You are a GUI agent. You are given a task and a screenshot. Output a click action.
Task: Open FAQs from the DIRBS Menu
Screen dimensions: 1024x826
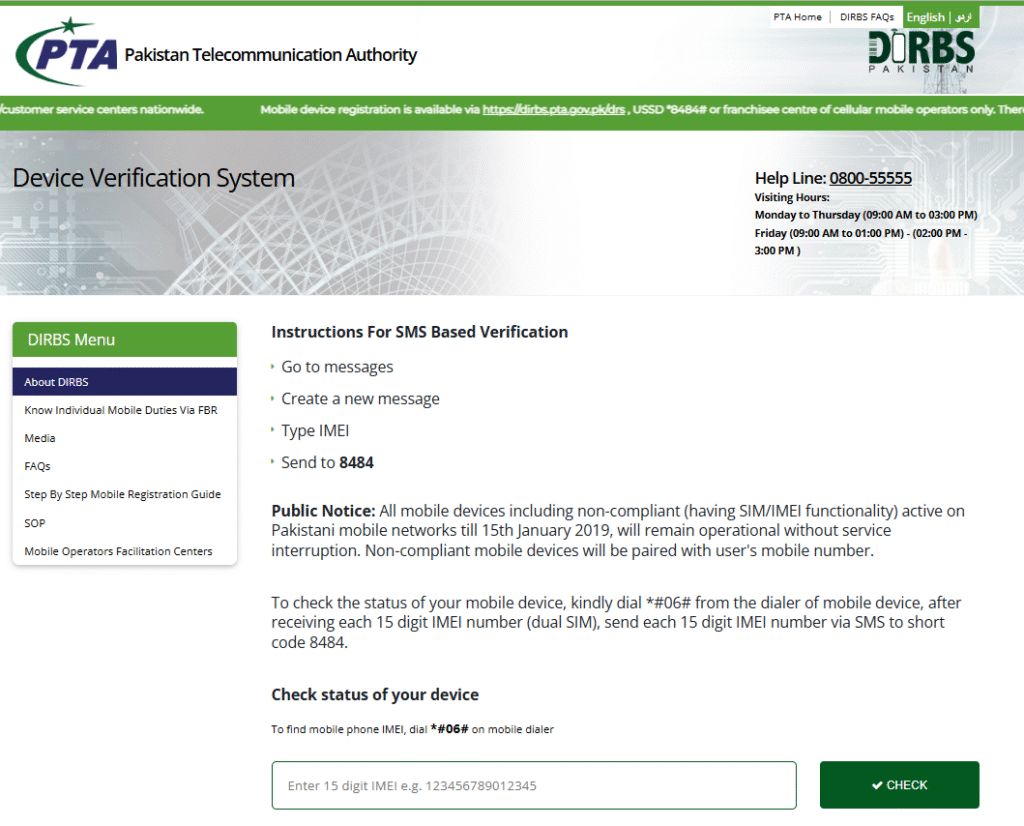coord(37,466)
